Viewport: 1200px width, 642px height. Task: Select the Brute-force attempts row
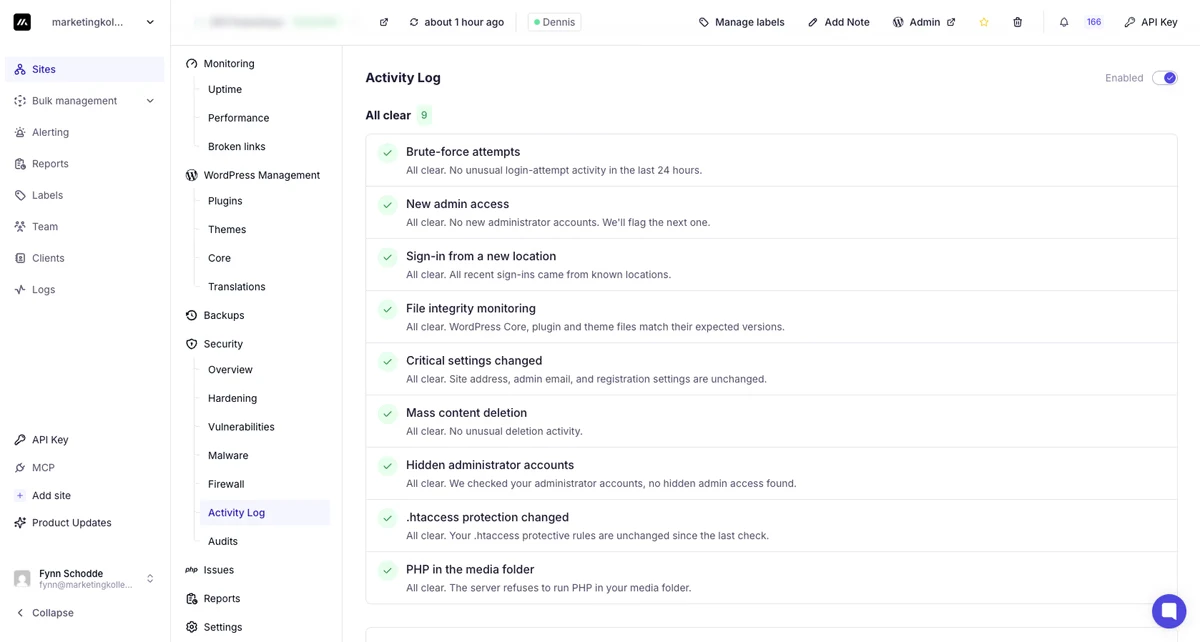pos(771,160)
